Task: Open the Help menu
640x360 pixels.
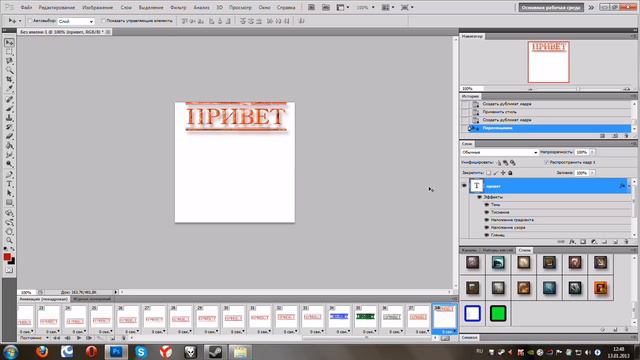Action: (286, 7)
